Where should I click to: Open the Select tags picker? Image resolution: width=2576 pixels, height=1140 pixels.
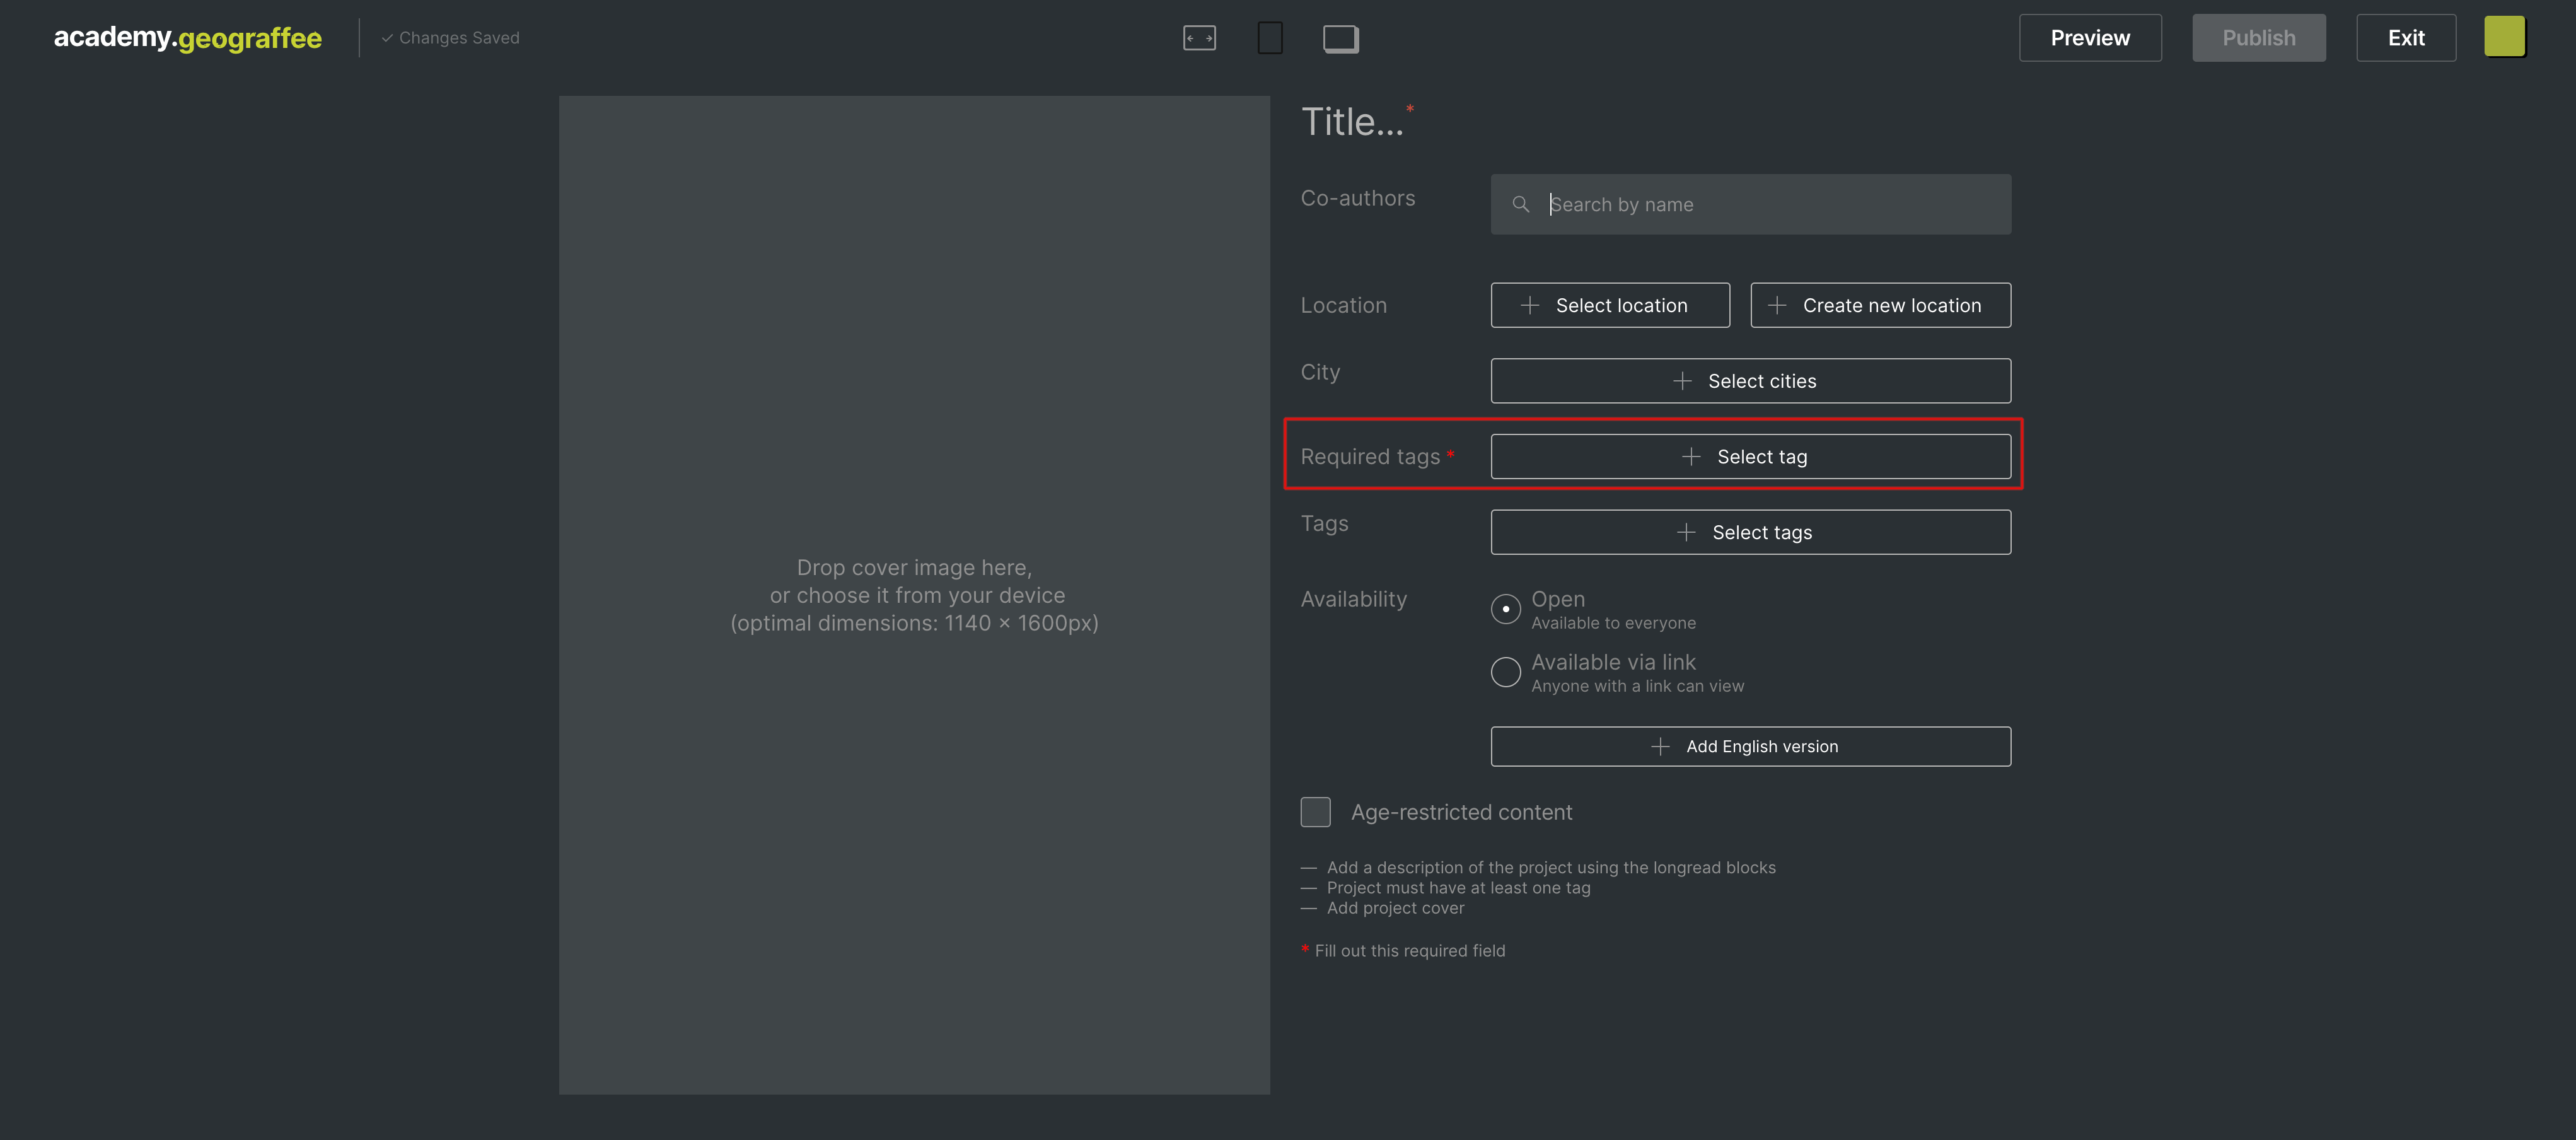coord(1750,533)
